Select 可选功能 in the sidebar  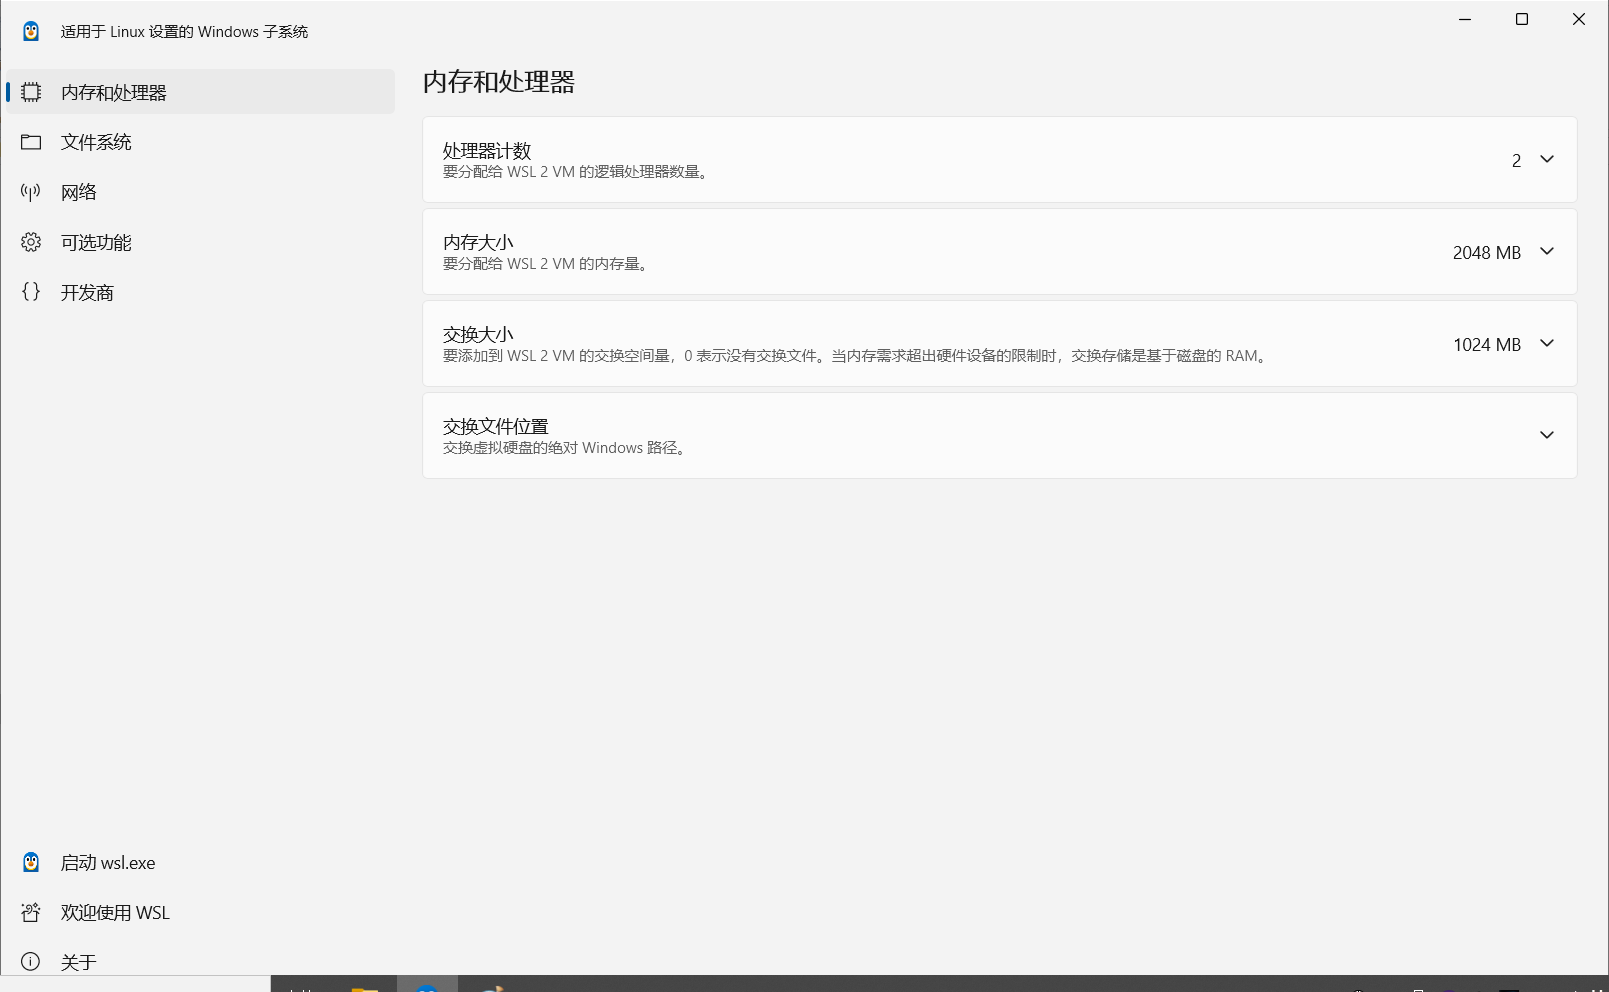coord(200,242)
